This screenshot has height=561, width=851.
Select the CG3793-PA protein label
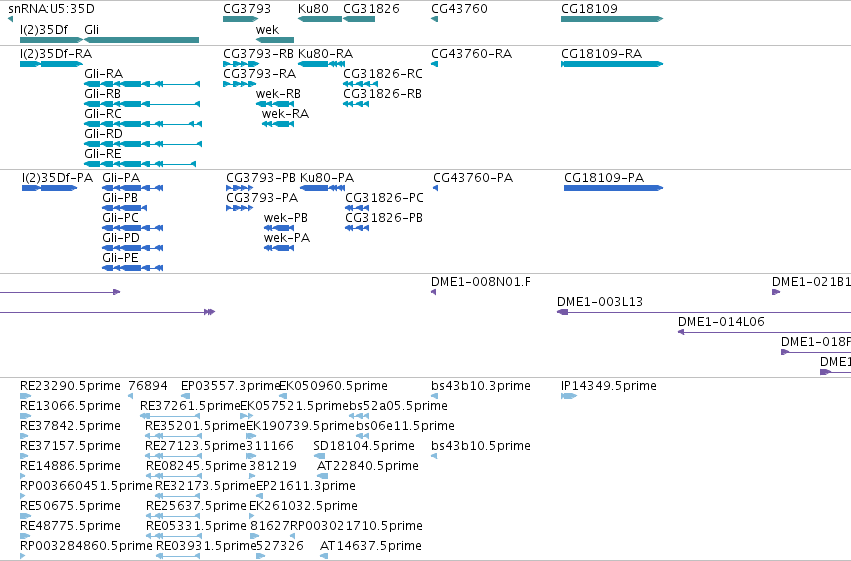[262, 198]
